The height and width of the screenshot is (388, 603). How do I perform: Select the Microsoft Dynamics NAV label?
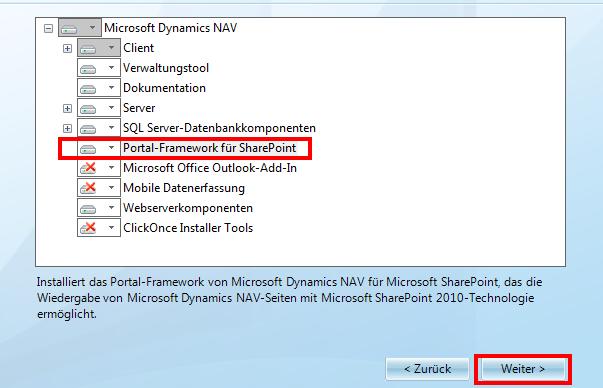coord(170,28)
